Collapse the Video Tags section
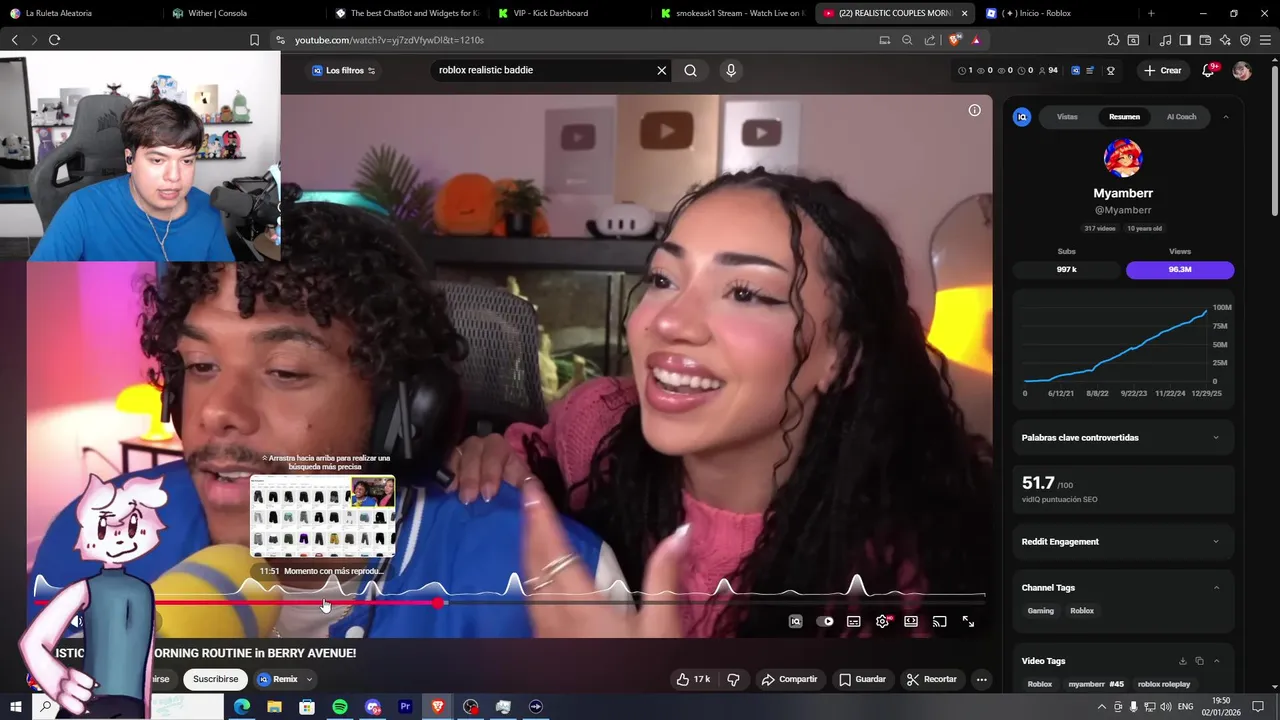The width and height of the screenshot is (1280, 720). [1216, 661]
